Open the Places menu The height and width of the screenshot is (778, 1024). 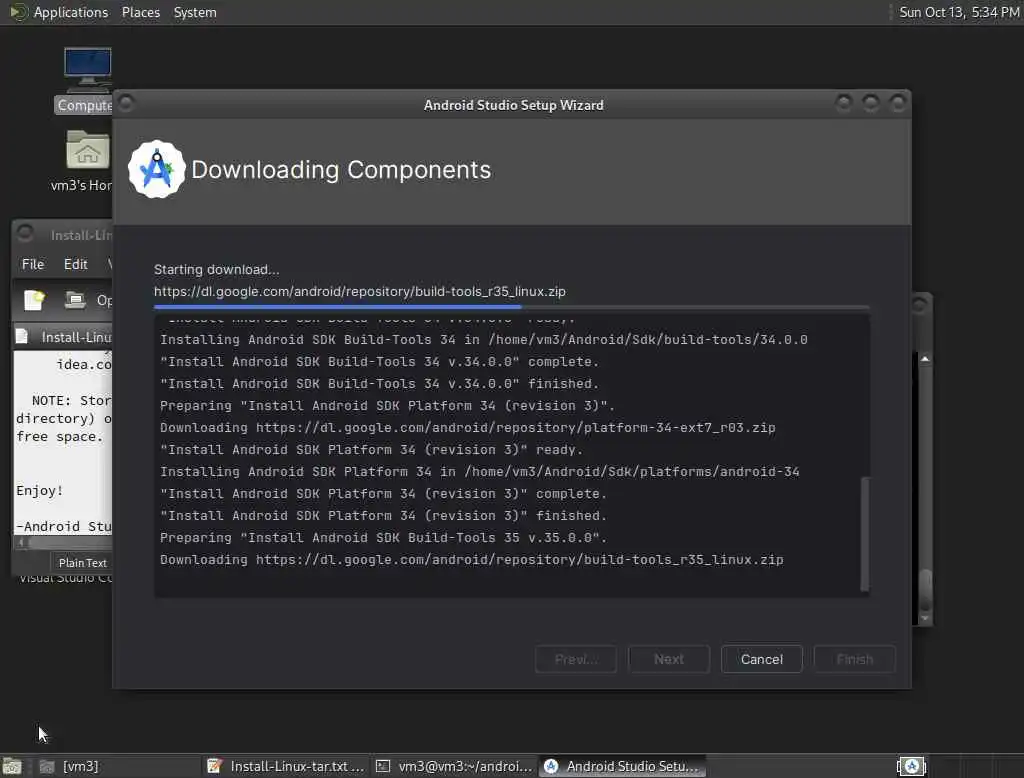140,12
